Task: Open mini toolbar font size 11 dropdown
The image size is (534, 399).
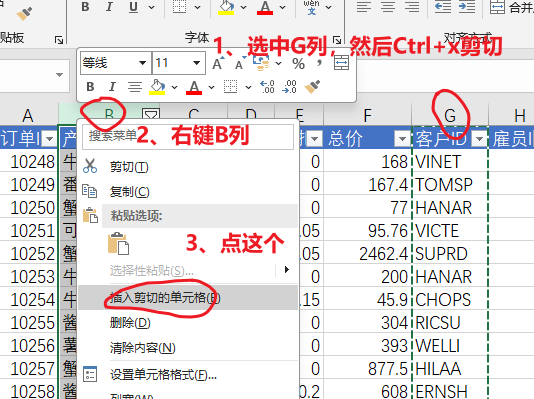Action: (x=197, y=63)
